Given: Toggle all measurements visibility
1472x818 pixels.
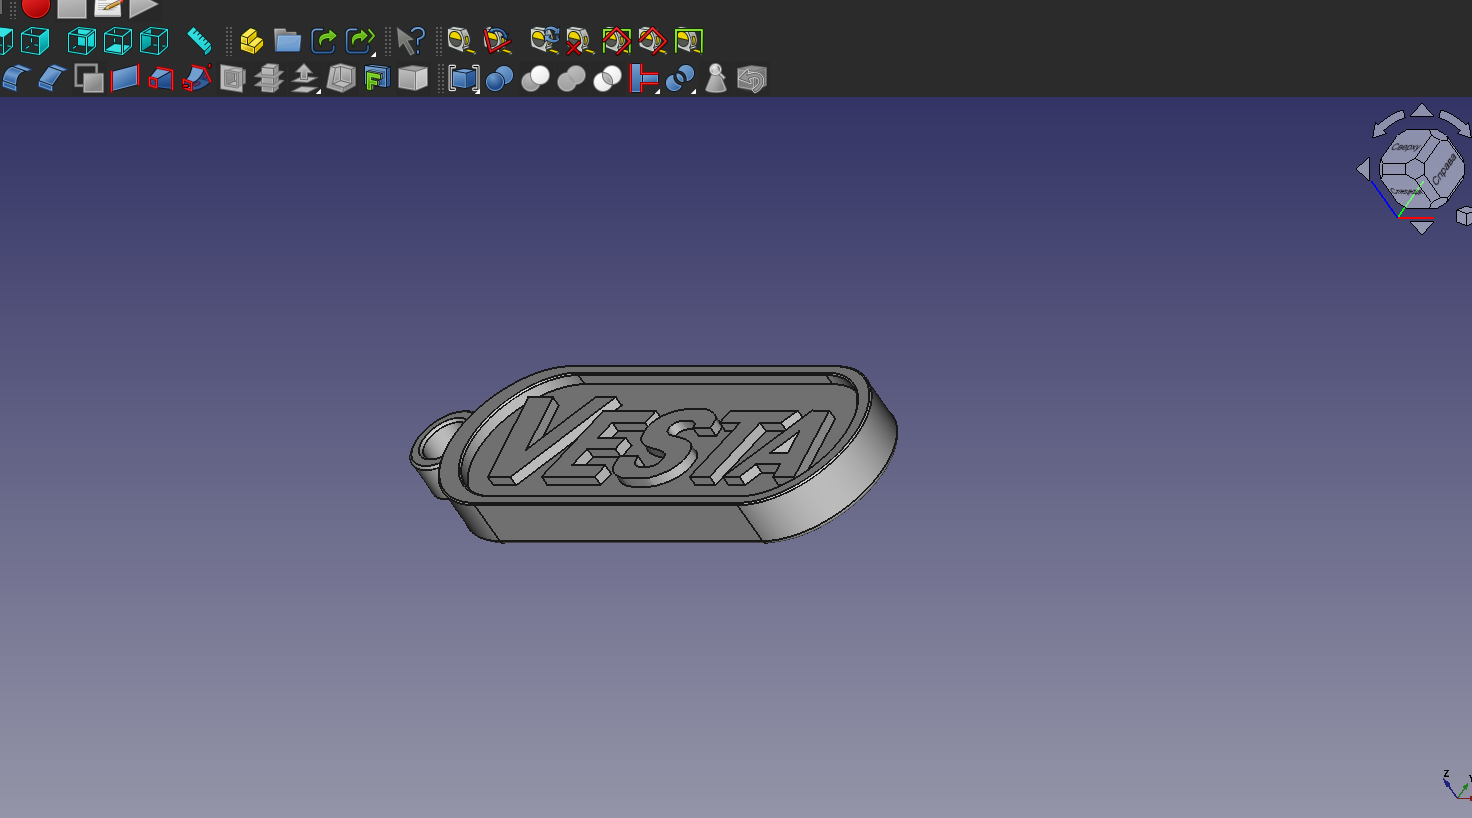Looking at the screenshot, I should 616,41.
